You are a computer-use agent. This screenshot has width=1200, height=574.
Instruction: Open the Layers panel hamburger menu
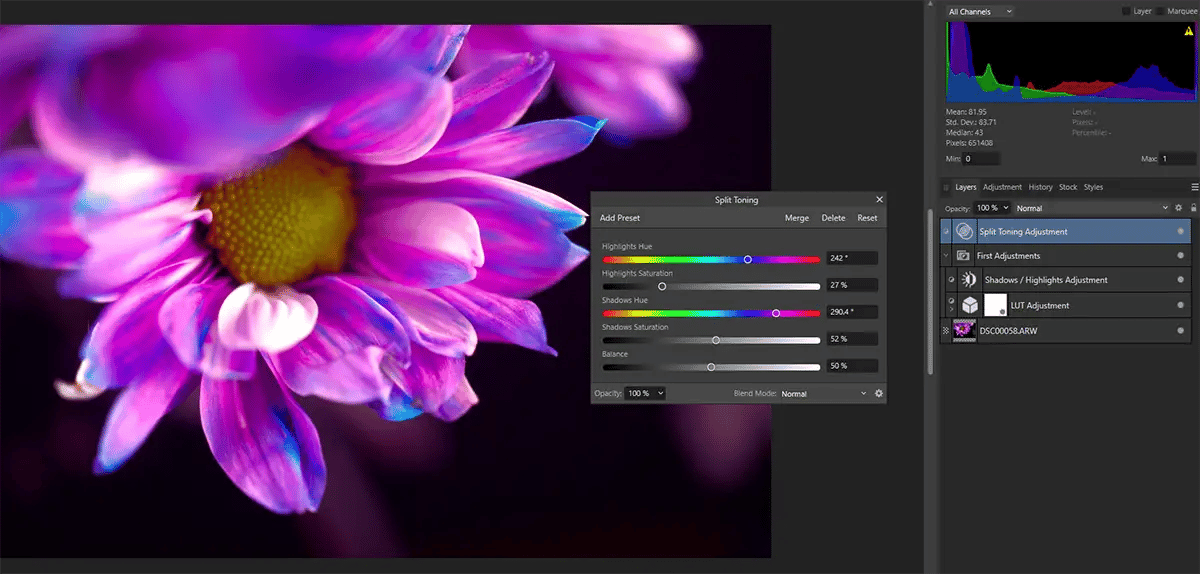[1194, 187]
